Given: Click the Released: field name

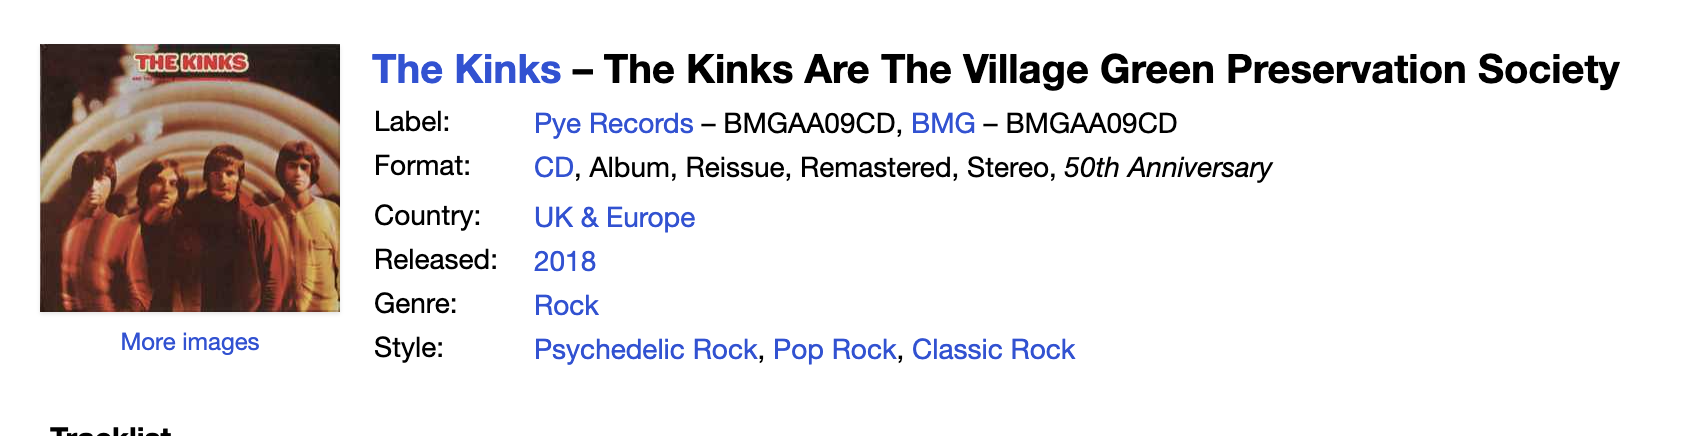Looking at the screenshot, I should pos(435,260).
